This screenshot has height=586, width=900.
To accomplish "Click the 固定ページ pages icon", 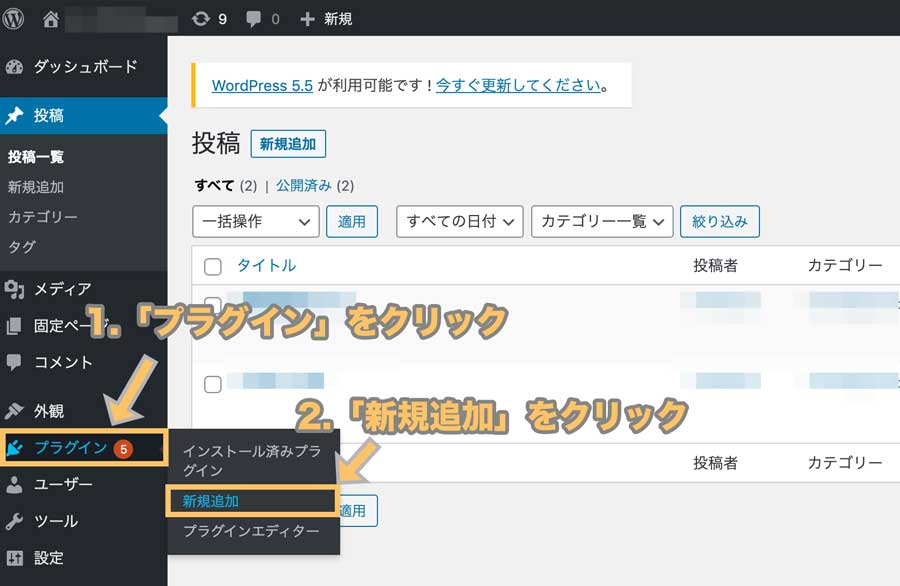I will click(14, 326).
